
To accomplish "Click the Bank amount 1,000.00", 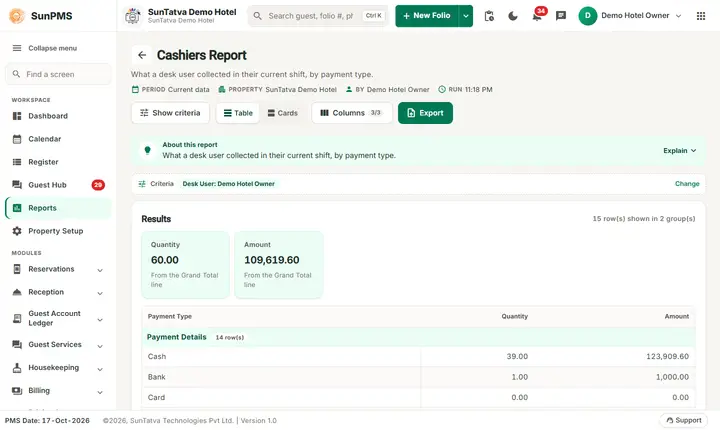I will point(672,377).
